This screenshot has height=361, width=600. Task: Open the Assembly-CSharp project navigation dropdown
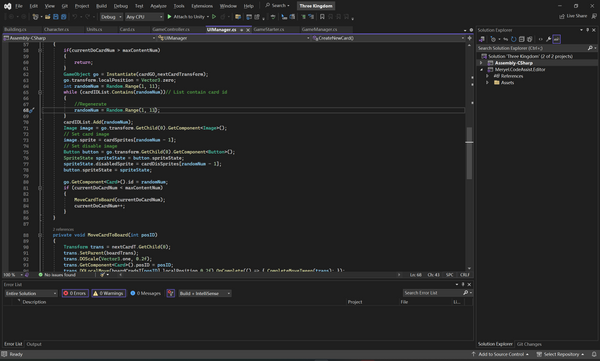80,38
